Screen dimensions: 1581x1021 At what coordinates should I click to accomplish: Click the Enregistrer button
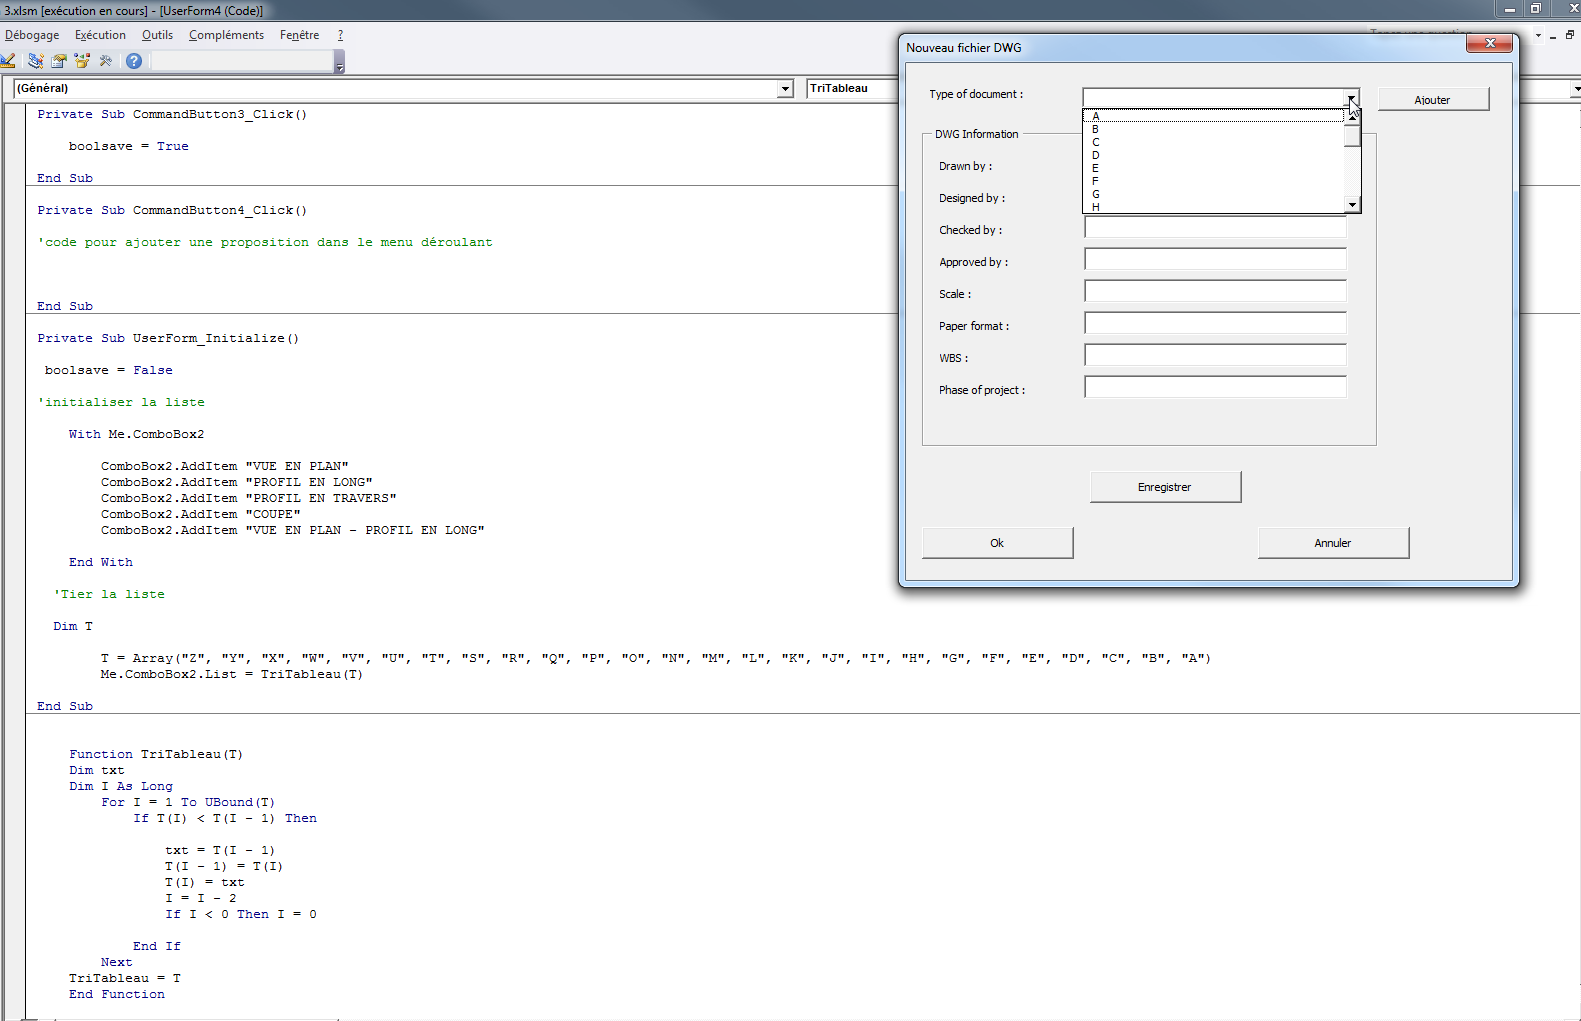pos(1165,487)
